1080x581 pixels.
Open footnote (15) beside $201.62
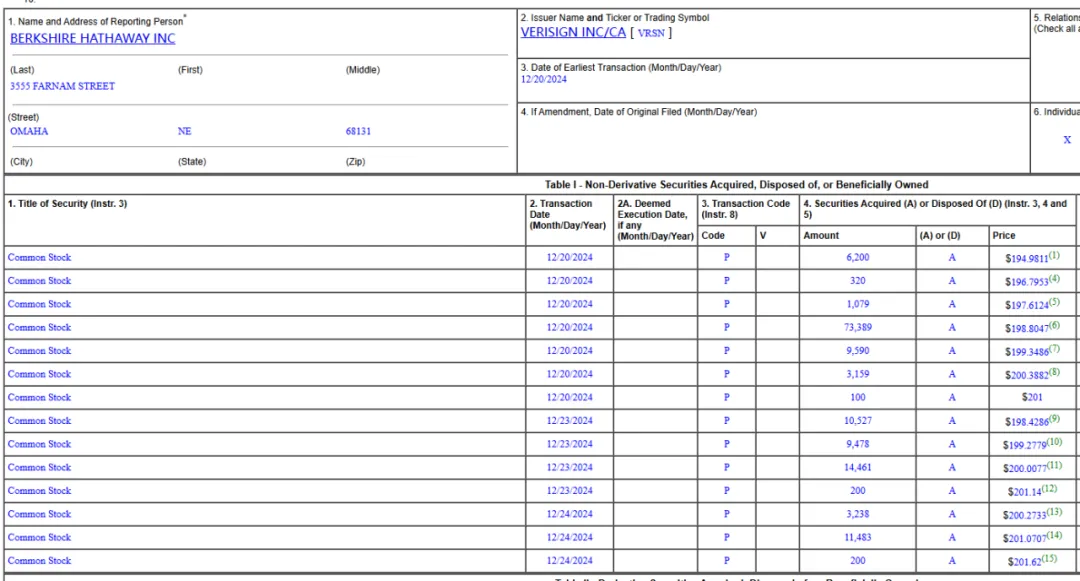[x=1049, y=559]
